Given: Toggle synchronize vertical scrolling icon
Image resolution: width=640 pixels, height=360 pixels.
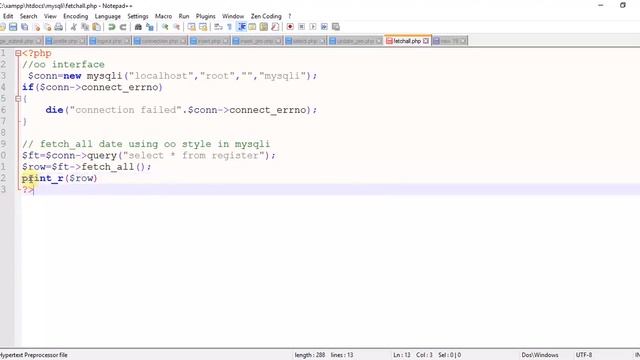Looking at the screenshot, I should (191, 27).
